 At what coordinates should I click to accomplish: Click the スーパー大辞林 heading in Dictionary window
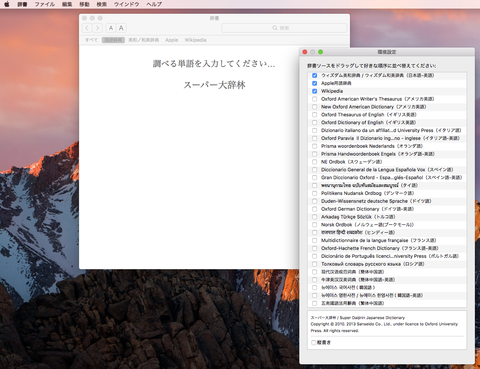pos(214,85)
